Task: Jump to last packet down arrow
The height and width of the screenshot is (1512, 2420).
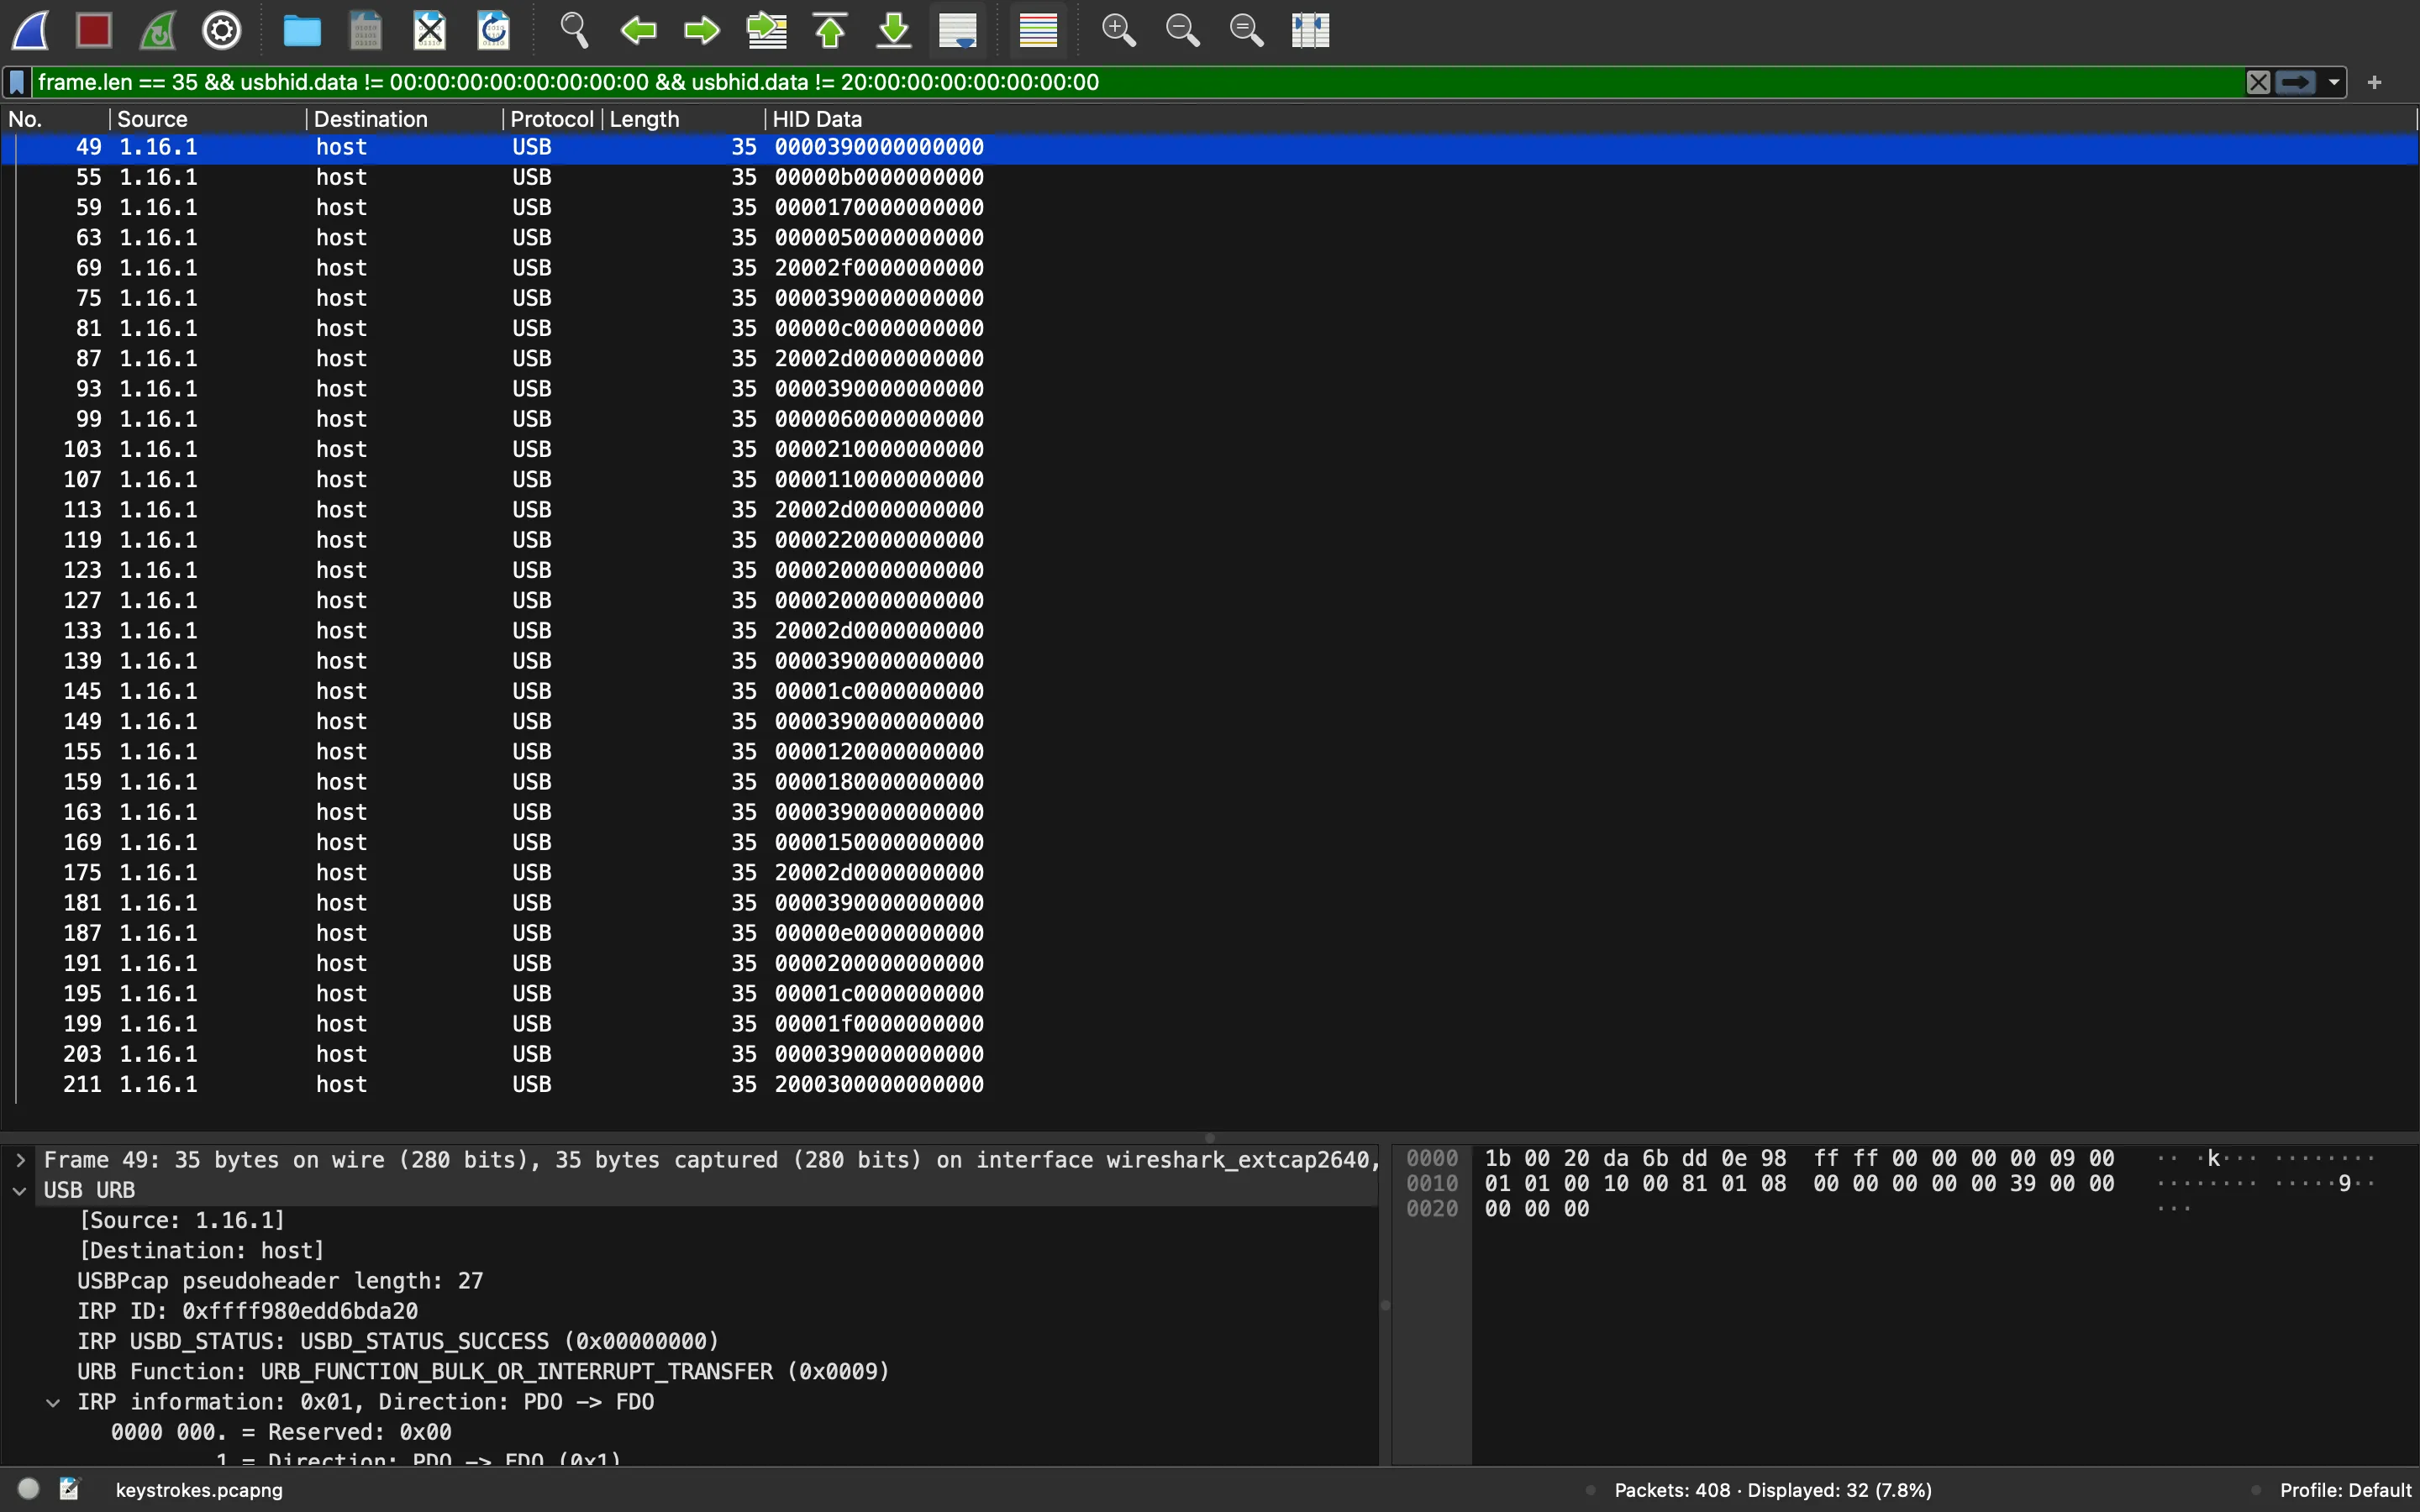Action: pyautogui.click(x=894, y=30)
